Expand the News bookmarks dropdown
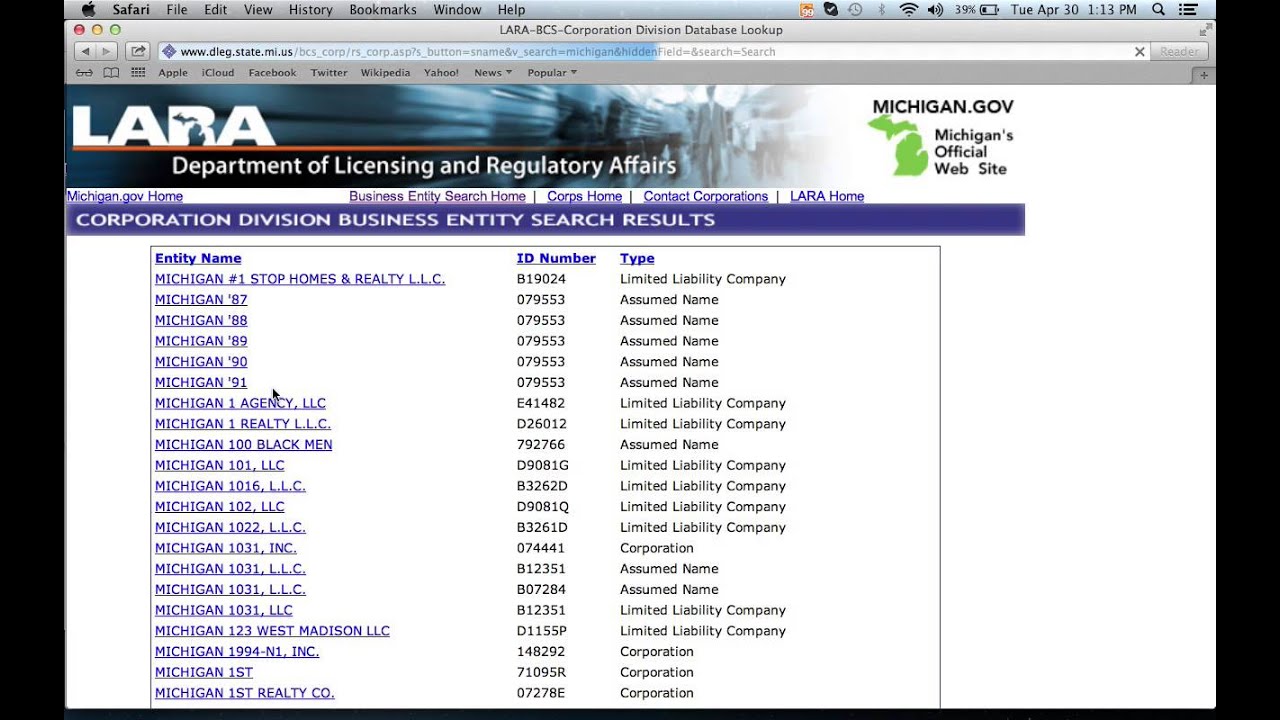This screenshot has height=720, width=1280. (x=492, y=72)
